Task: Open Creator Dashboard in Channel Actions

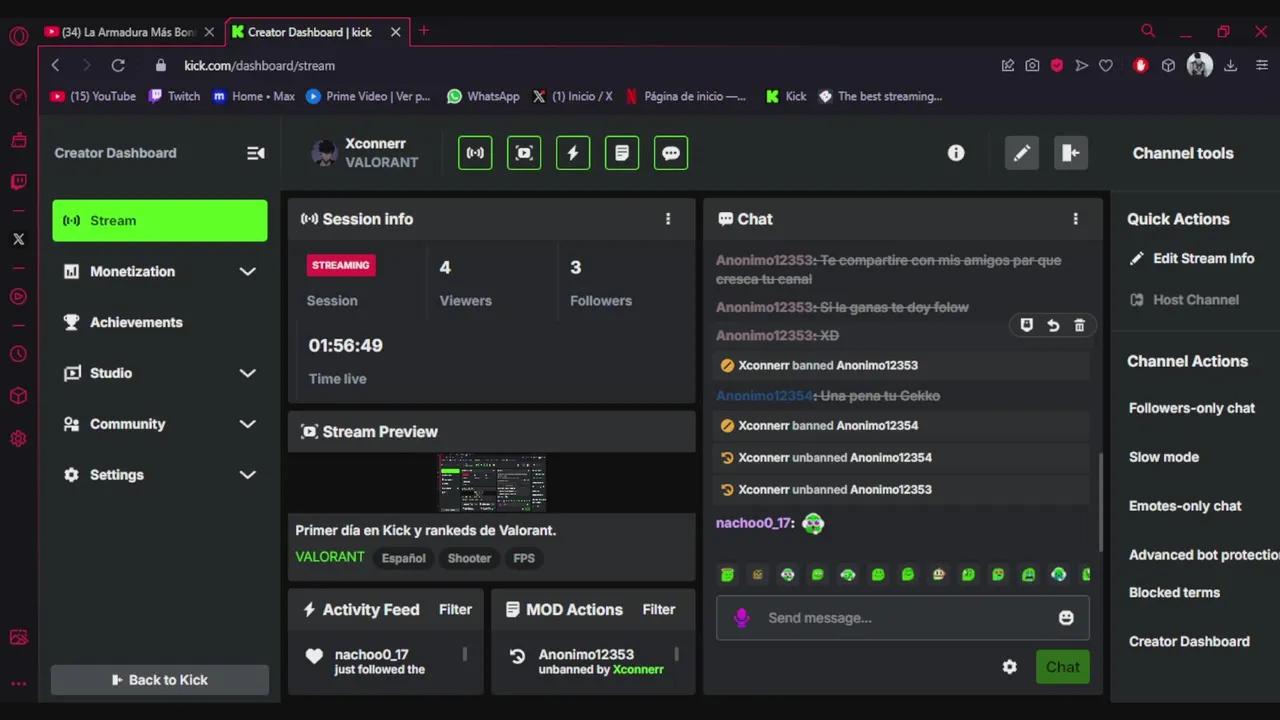Action: click(x=1189, y=641)
